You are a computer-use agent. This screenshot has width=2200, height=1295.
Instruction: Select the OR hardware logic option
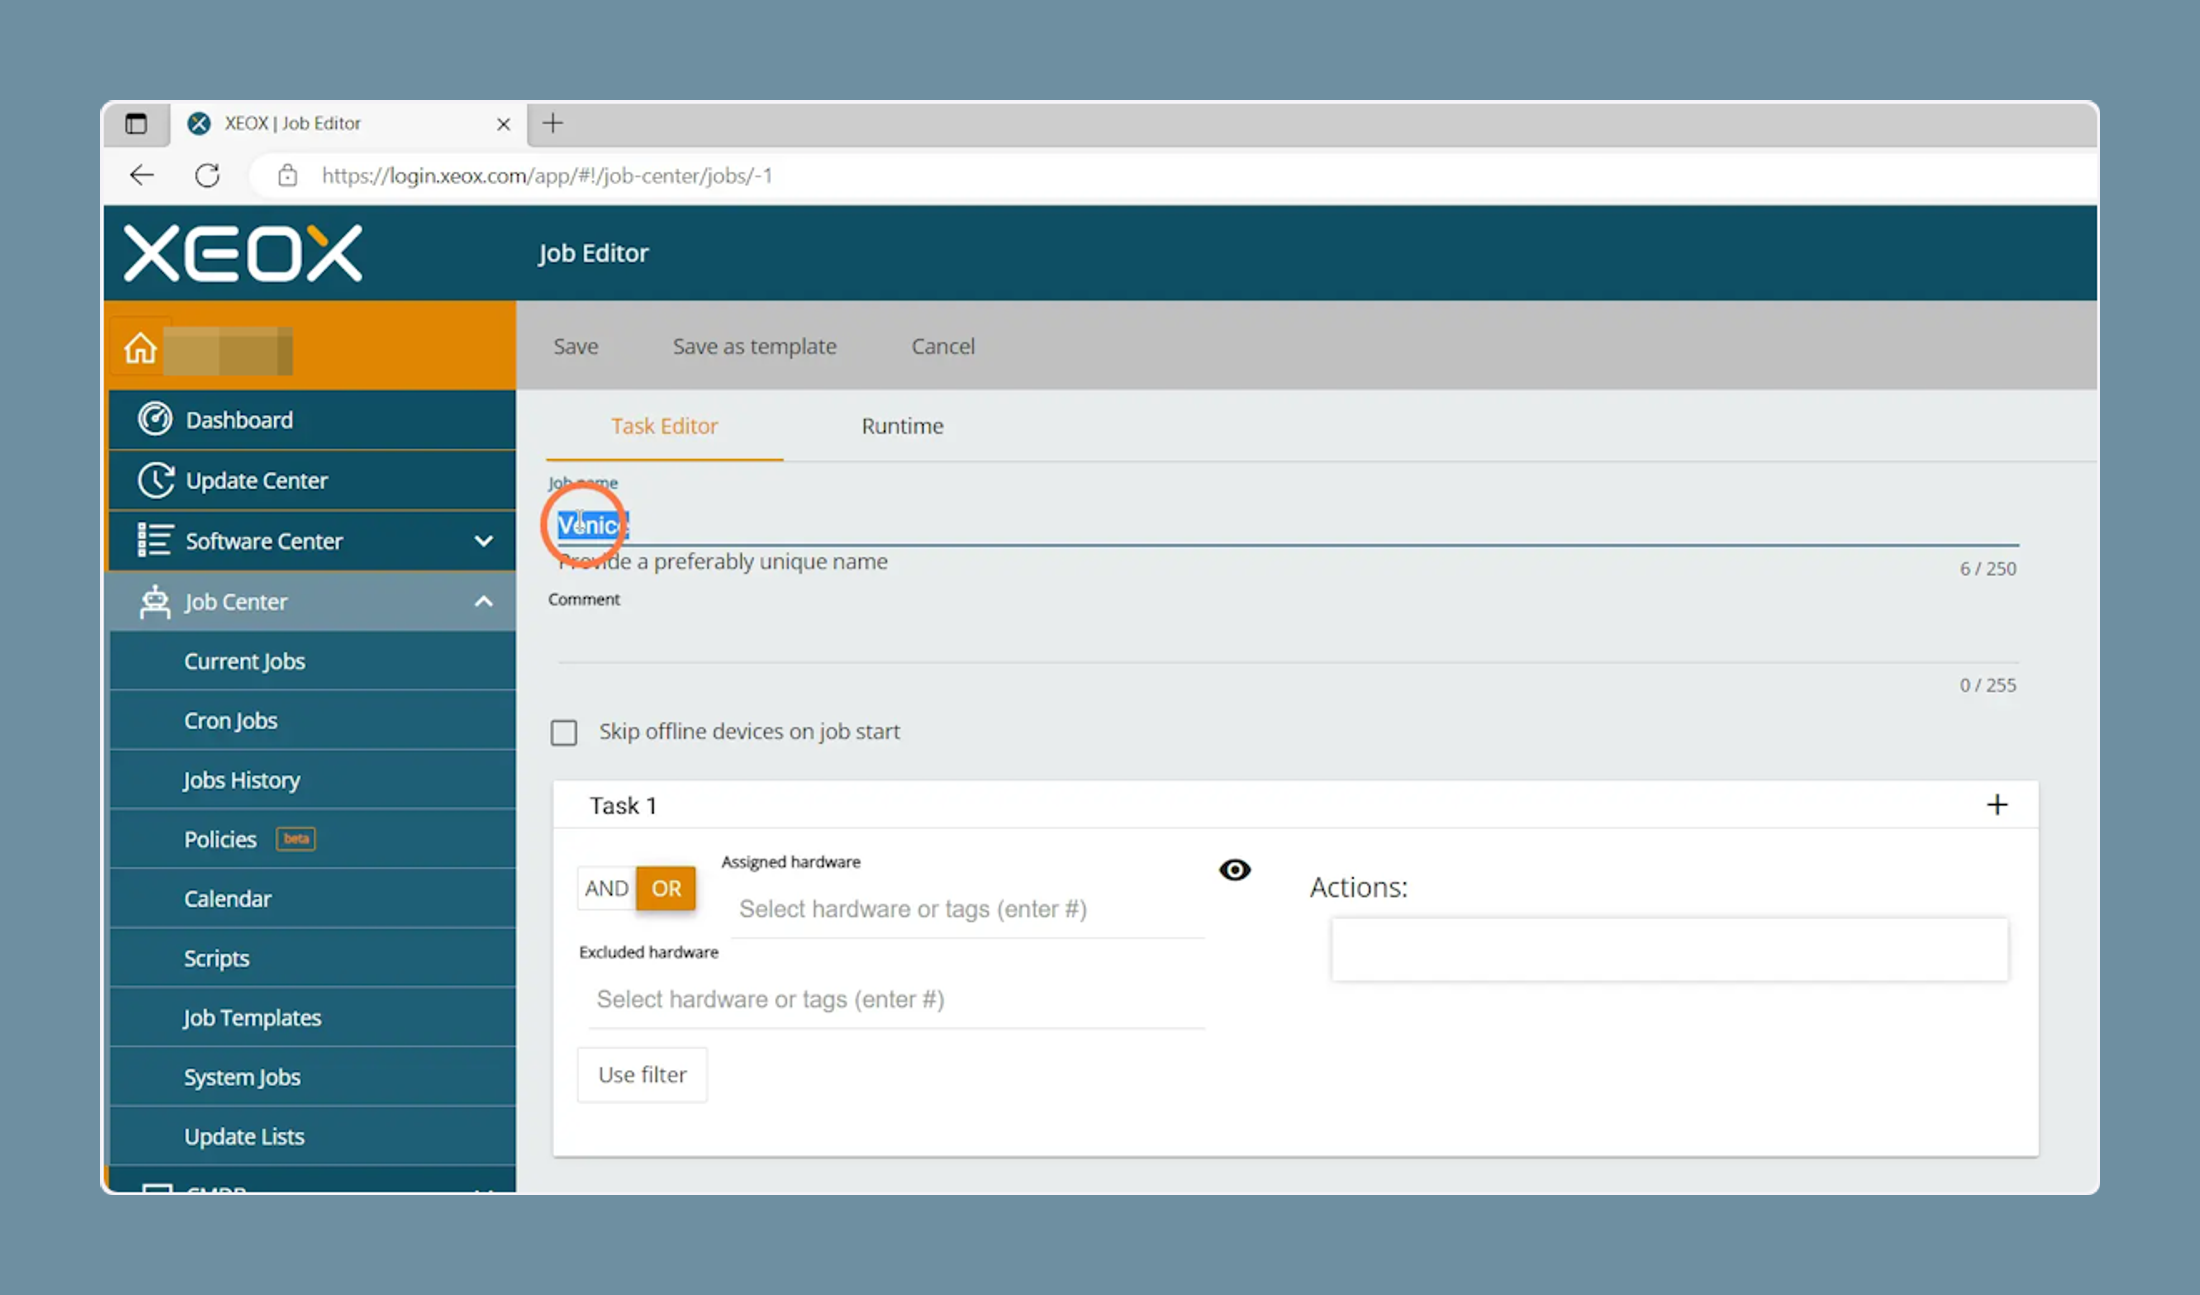pos(666,888)
